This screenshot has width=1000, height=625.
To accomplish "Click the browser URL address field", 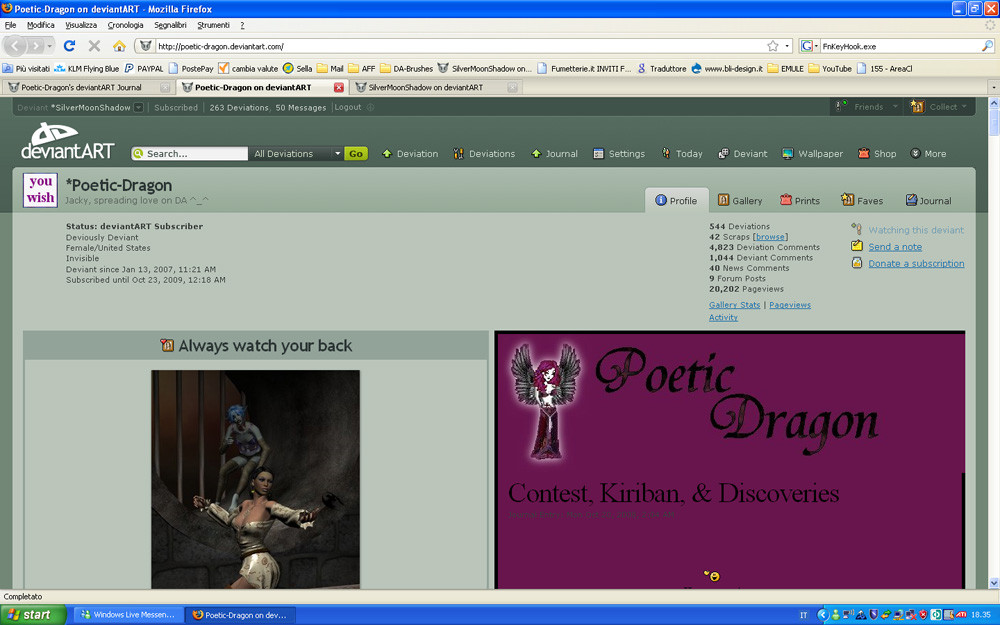I will point(459,46).
